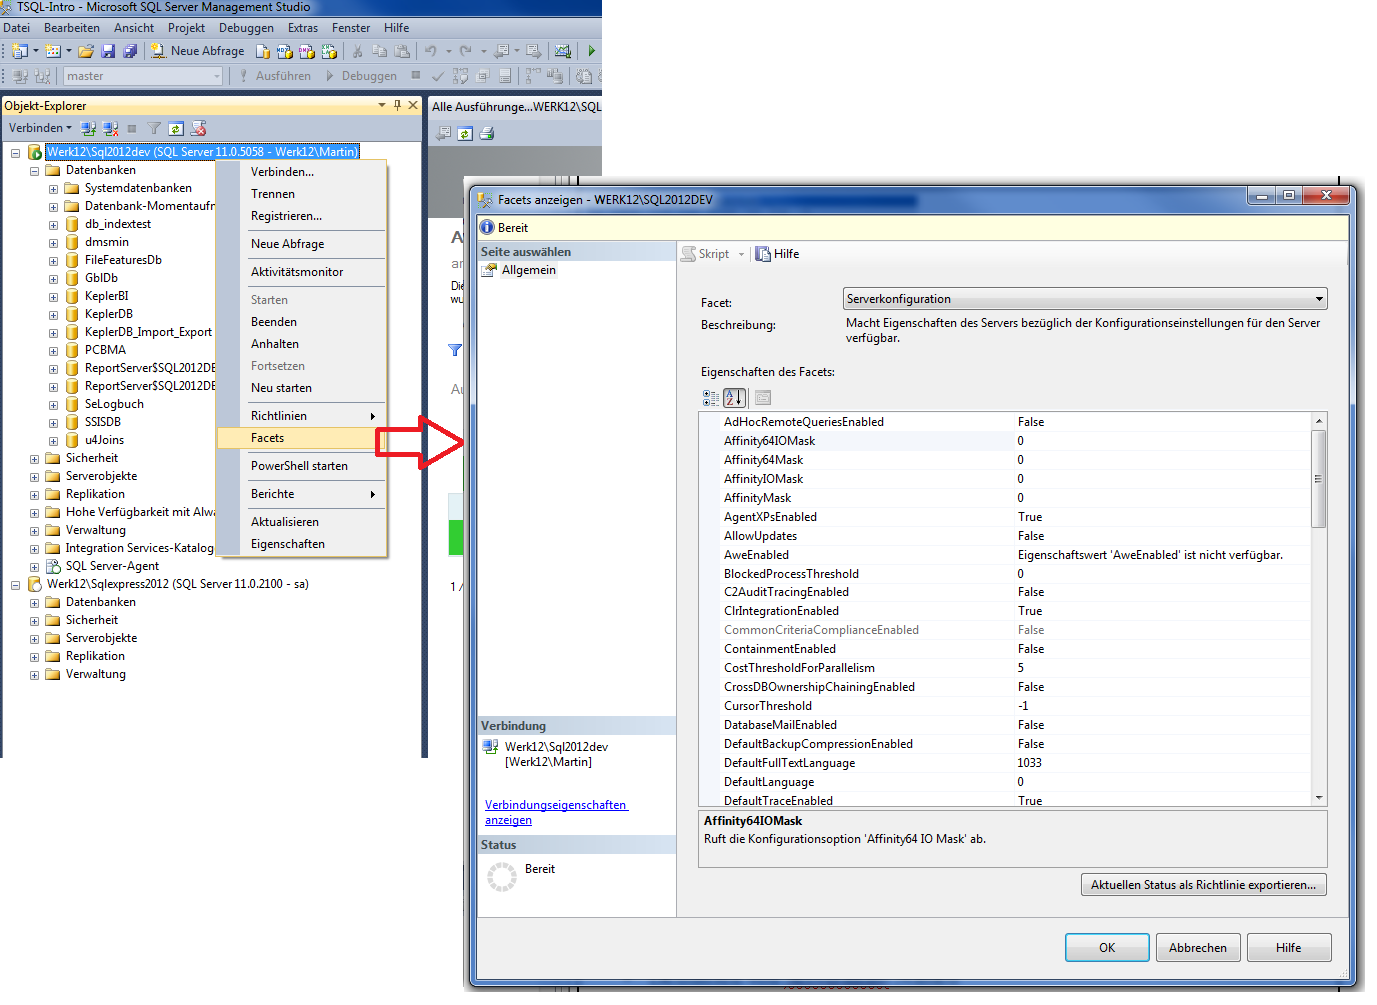
Task: Save all with the stacked floppy disks icon
Action: tap(130, 51)
